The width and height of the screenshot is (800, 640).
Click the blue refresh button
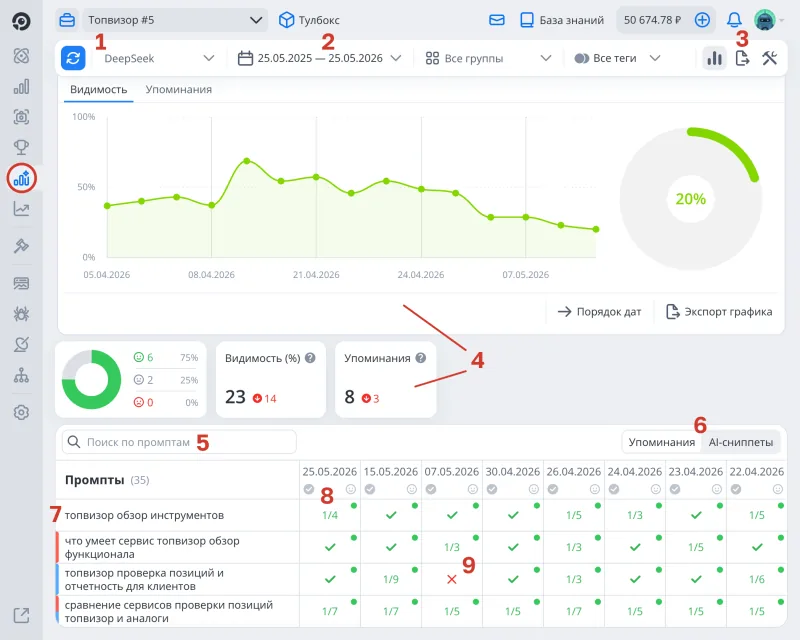click(73, 58)
